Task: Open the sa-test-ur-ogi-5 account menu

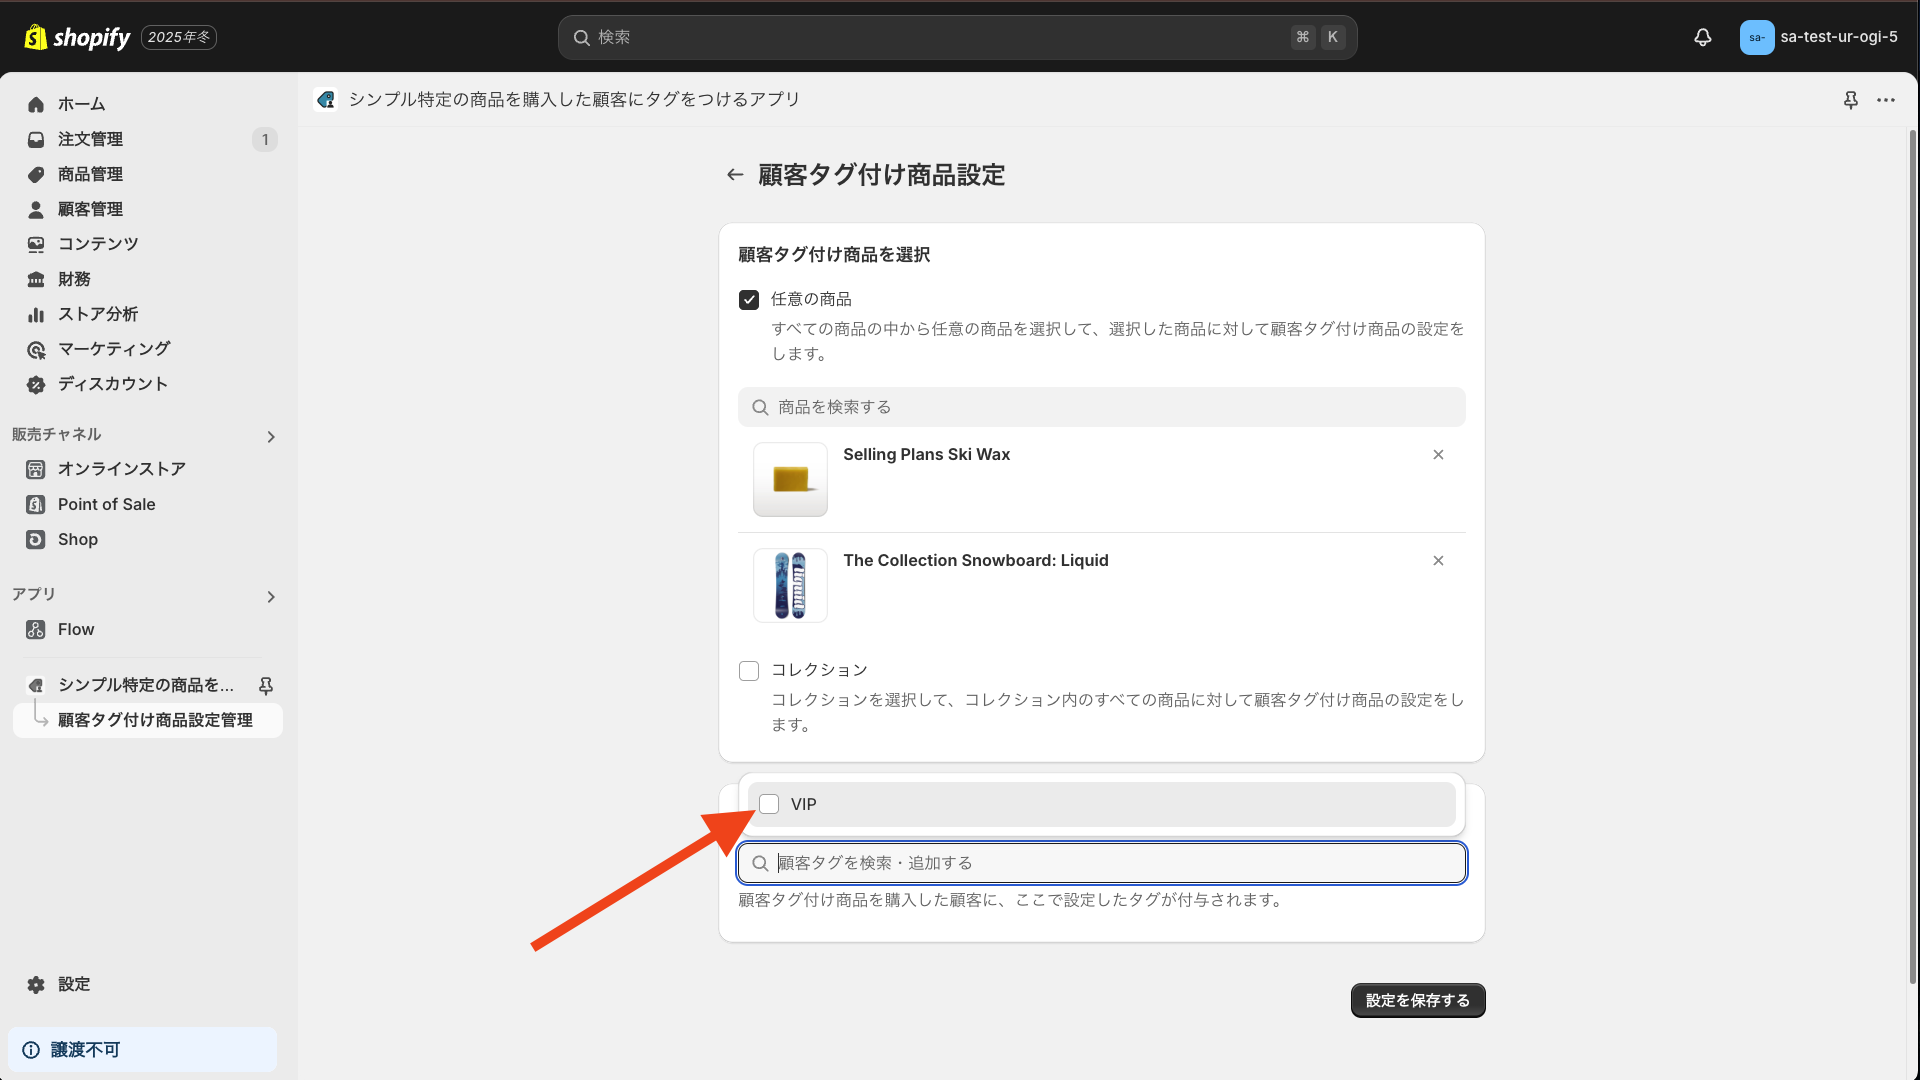Action: tap(1818, 37)
